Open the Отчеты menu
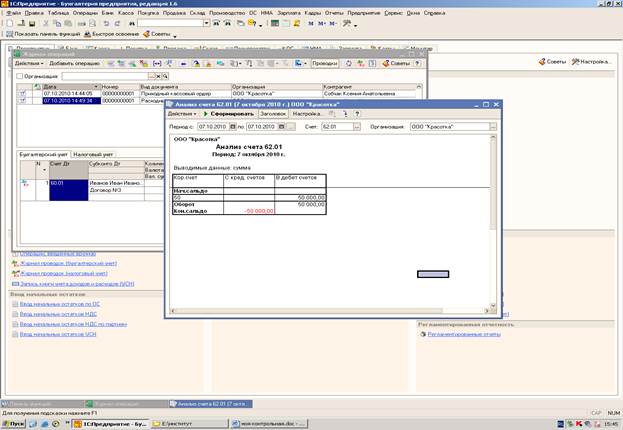 [334, 13]
